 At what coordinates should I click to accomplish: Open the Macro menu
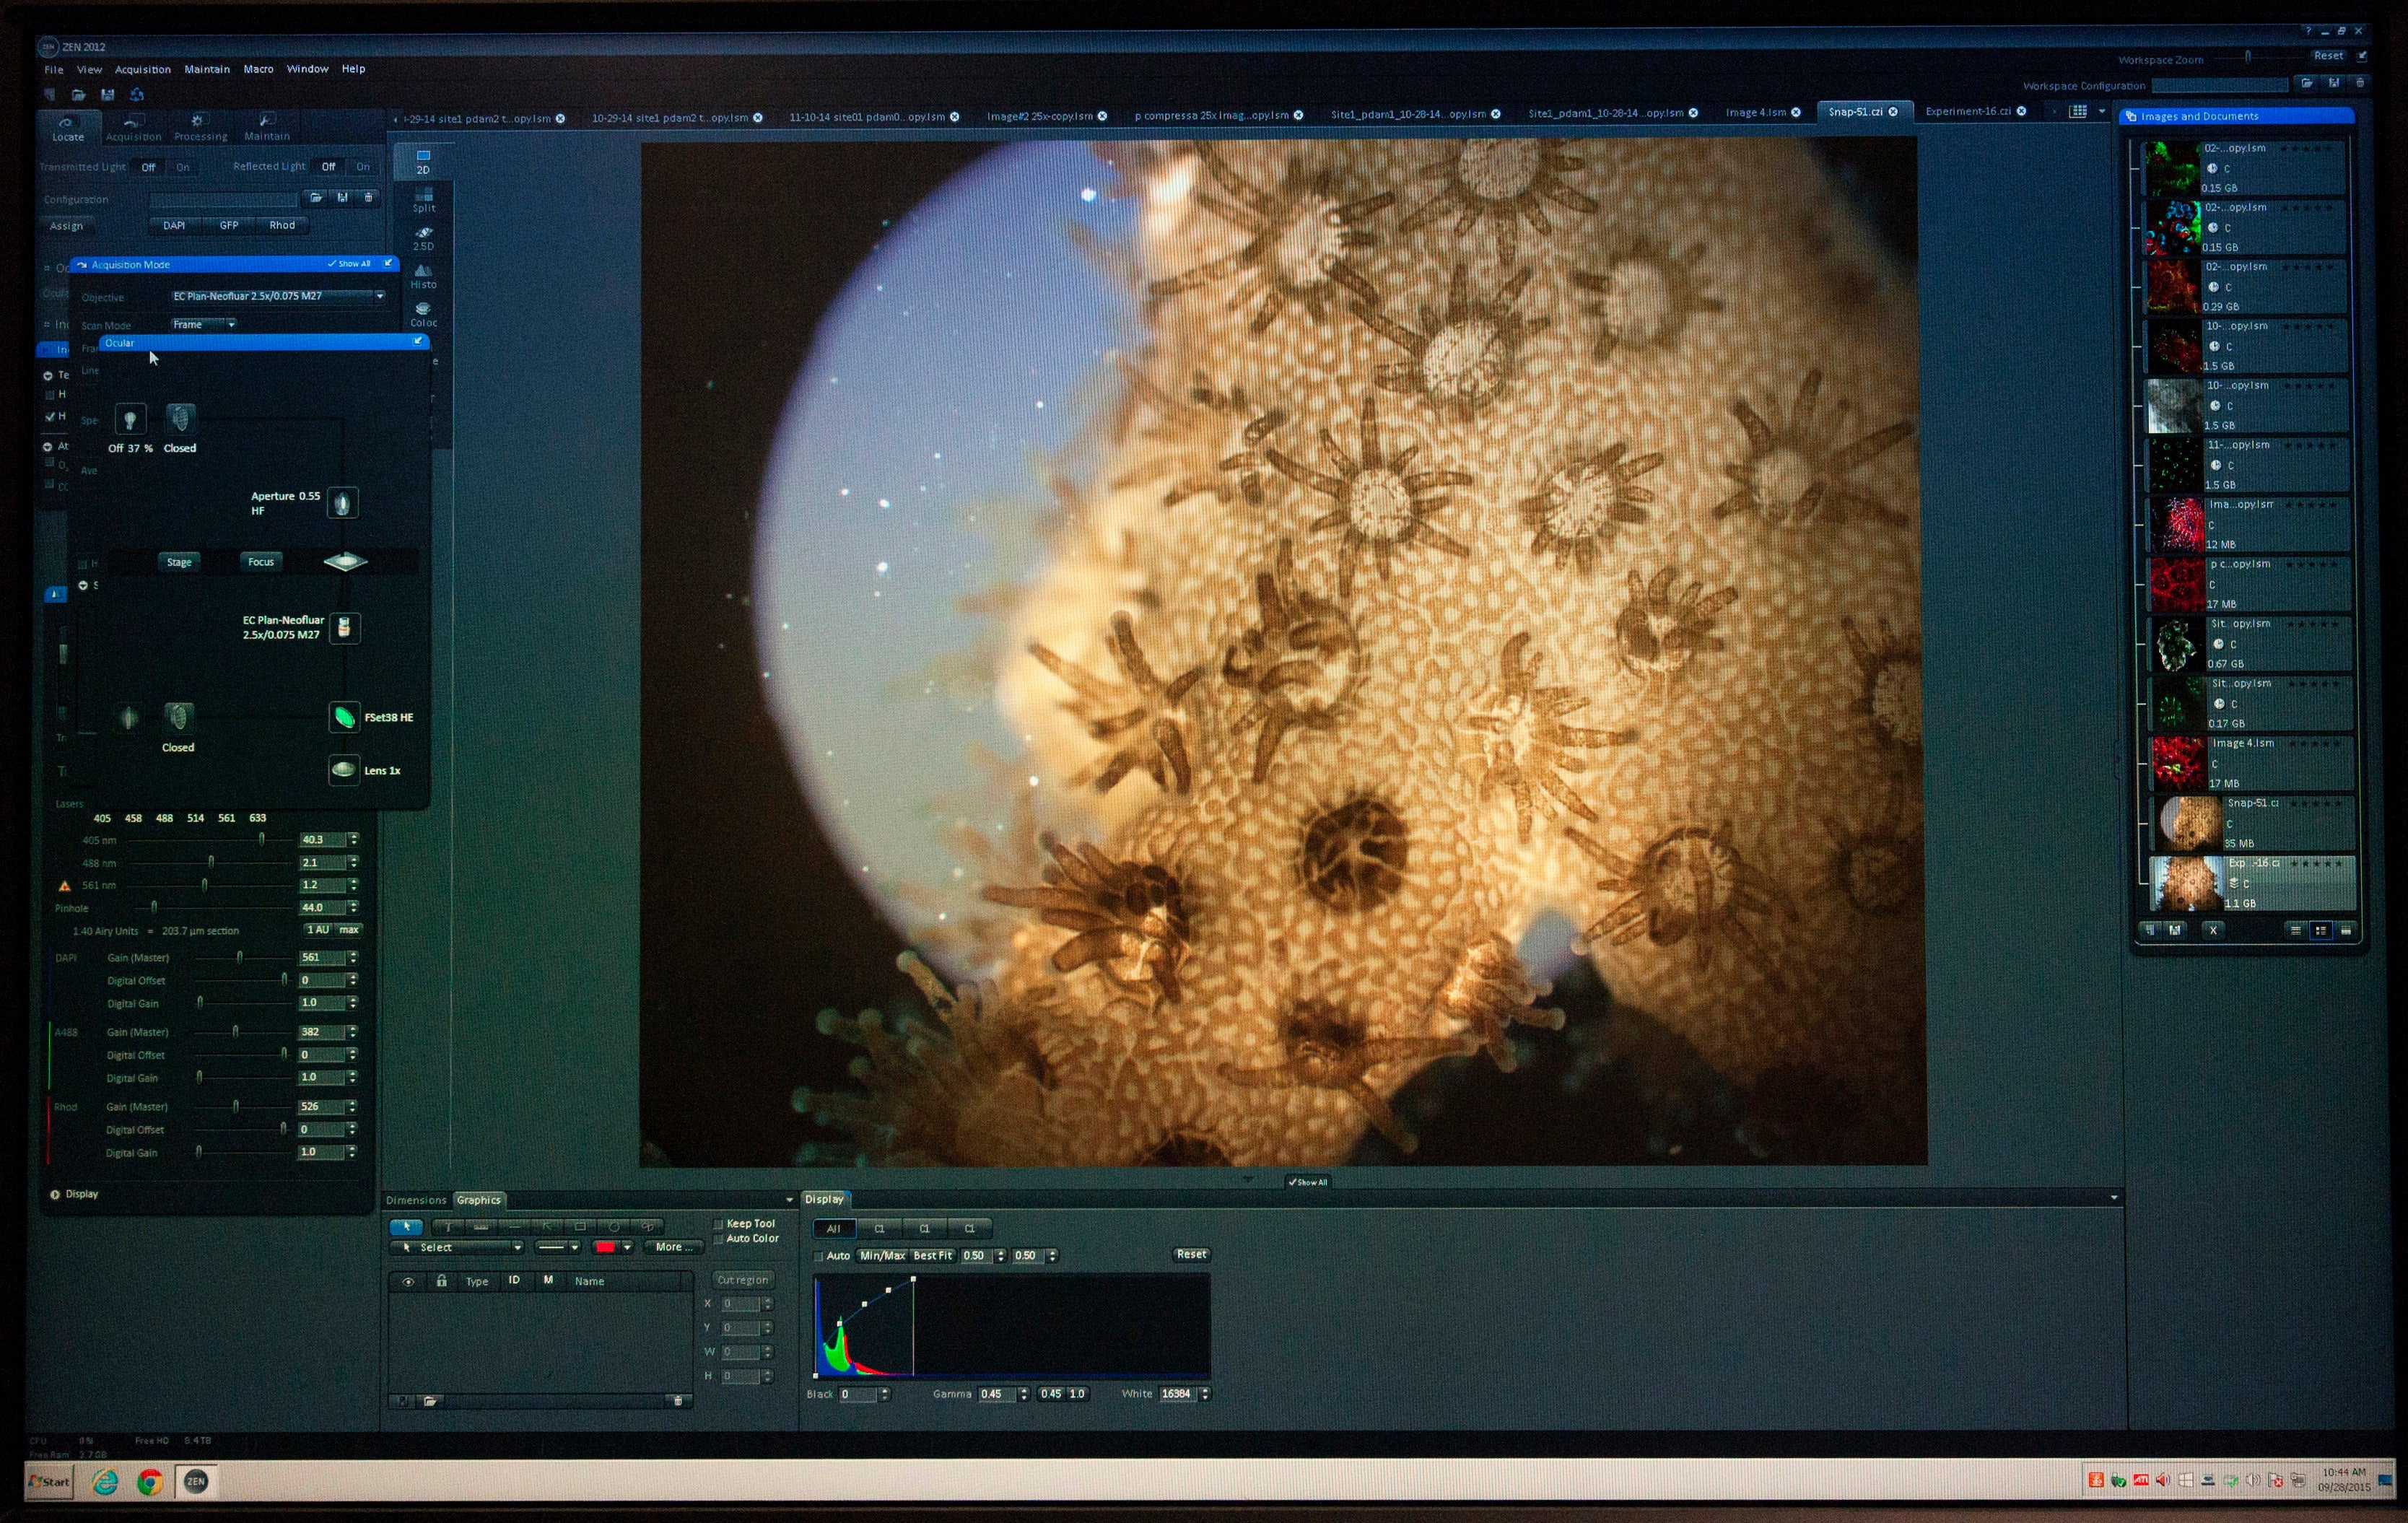click(258, 69)
